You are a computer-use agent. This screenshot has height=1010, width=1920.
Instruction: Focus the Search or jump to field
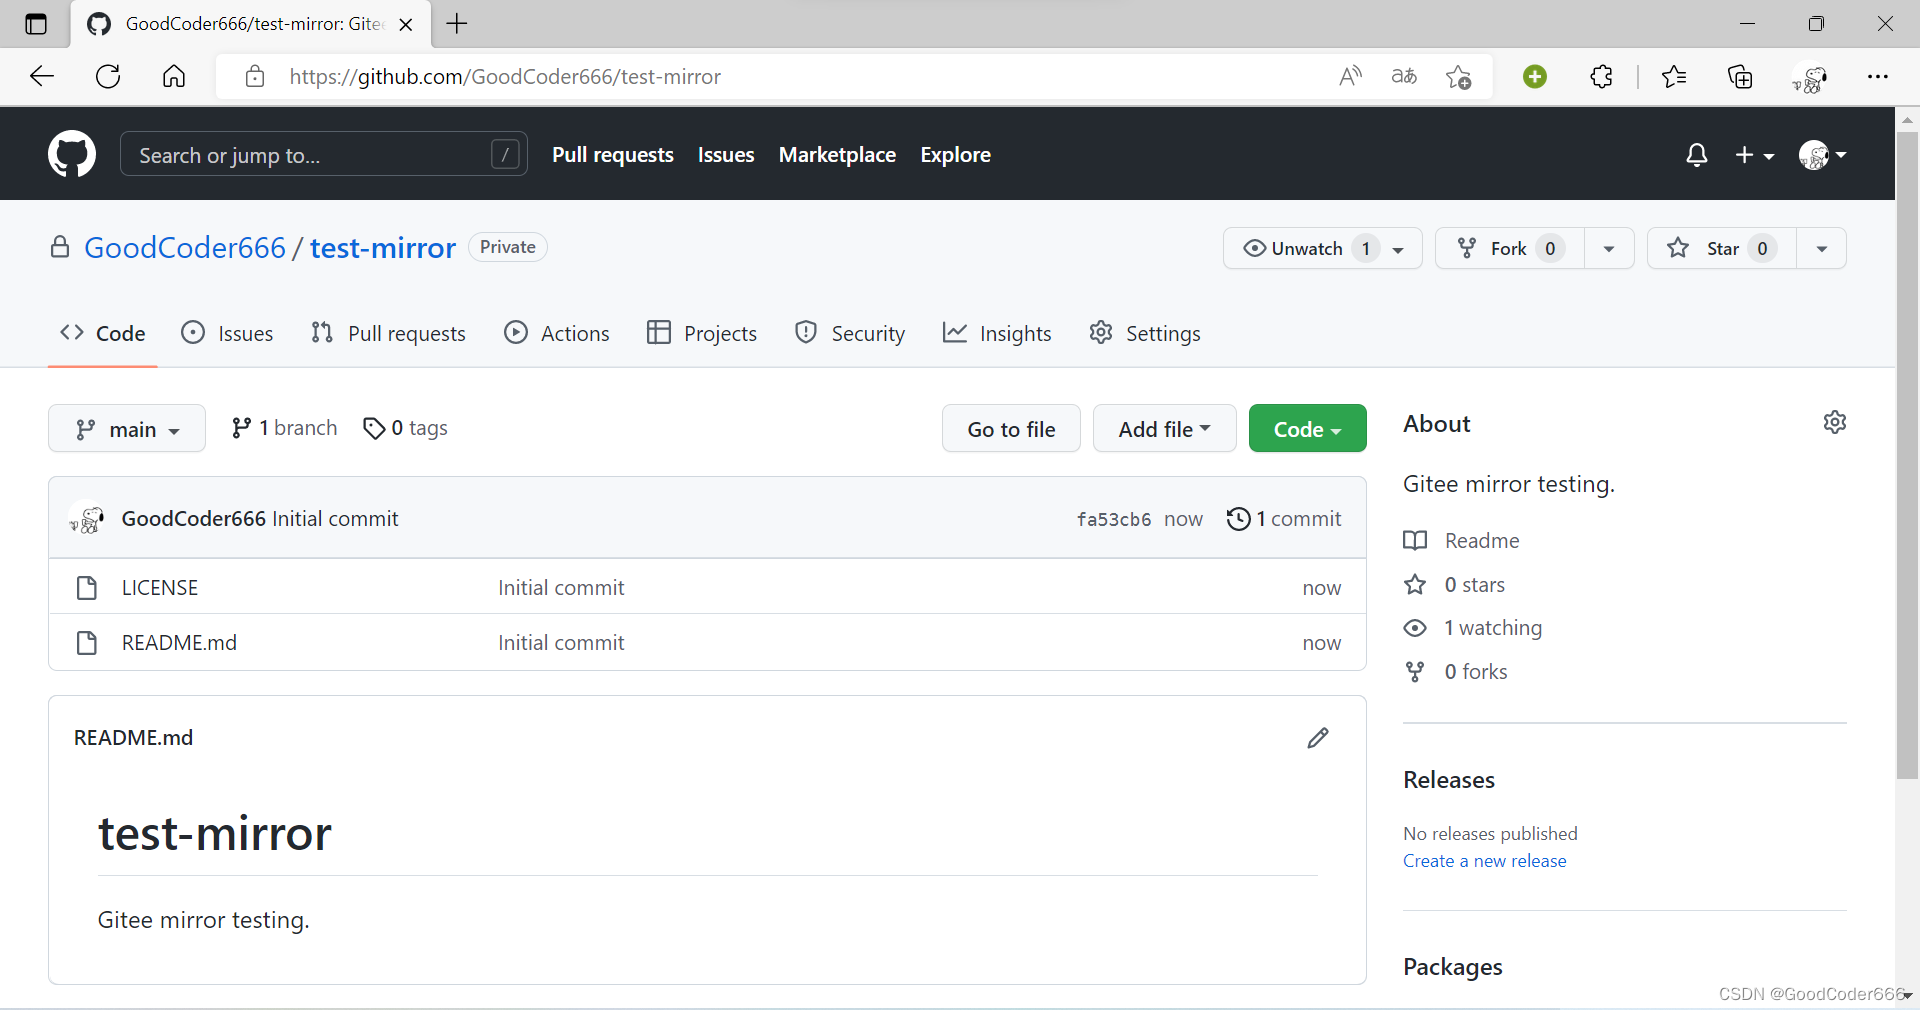(323, 155)
